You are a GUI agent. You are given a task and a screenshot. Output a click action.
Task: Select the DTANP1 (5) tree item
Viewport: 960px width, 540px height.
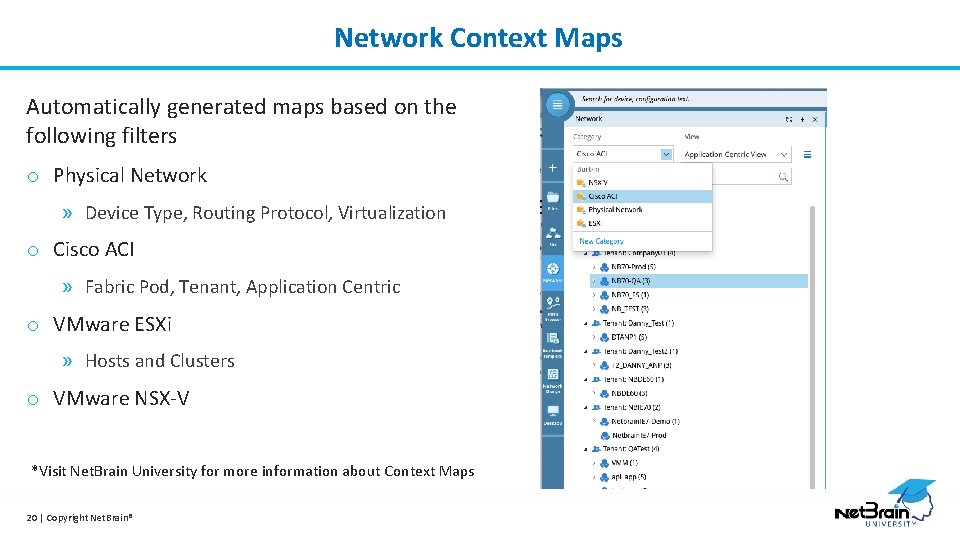tap(629, 337)
